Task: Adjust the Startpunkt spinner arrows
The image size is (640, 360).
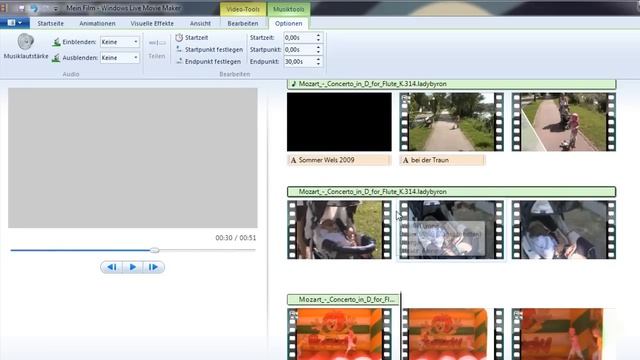Action: (x=318, y=49)
